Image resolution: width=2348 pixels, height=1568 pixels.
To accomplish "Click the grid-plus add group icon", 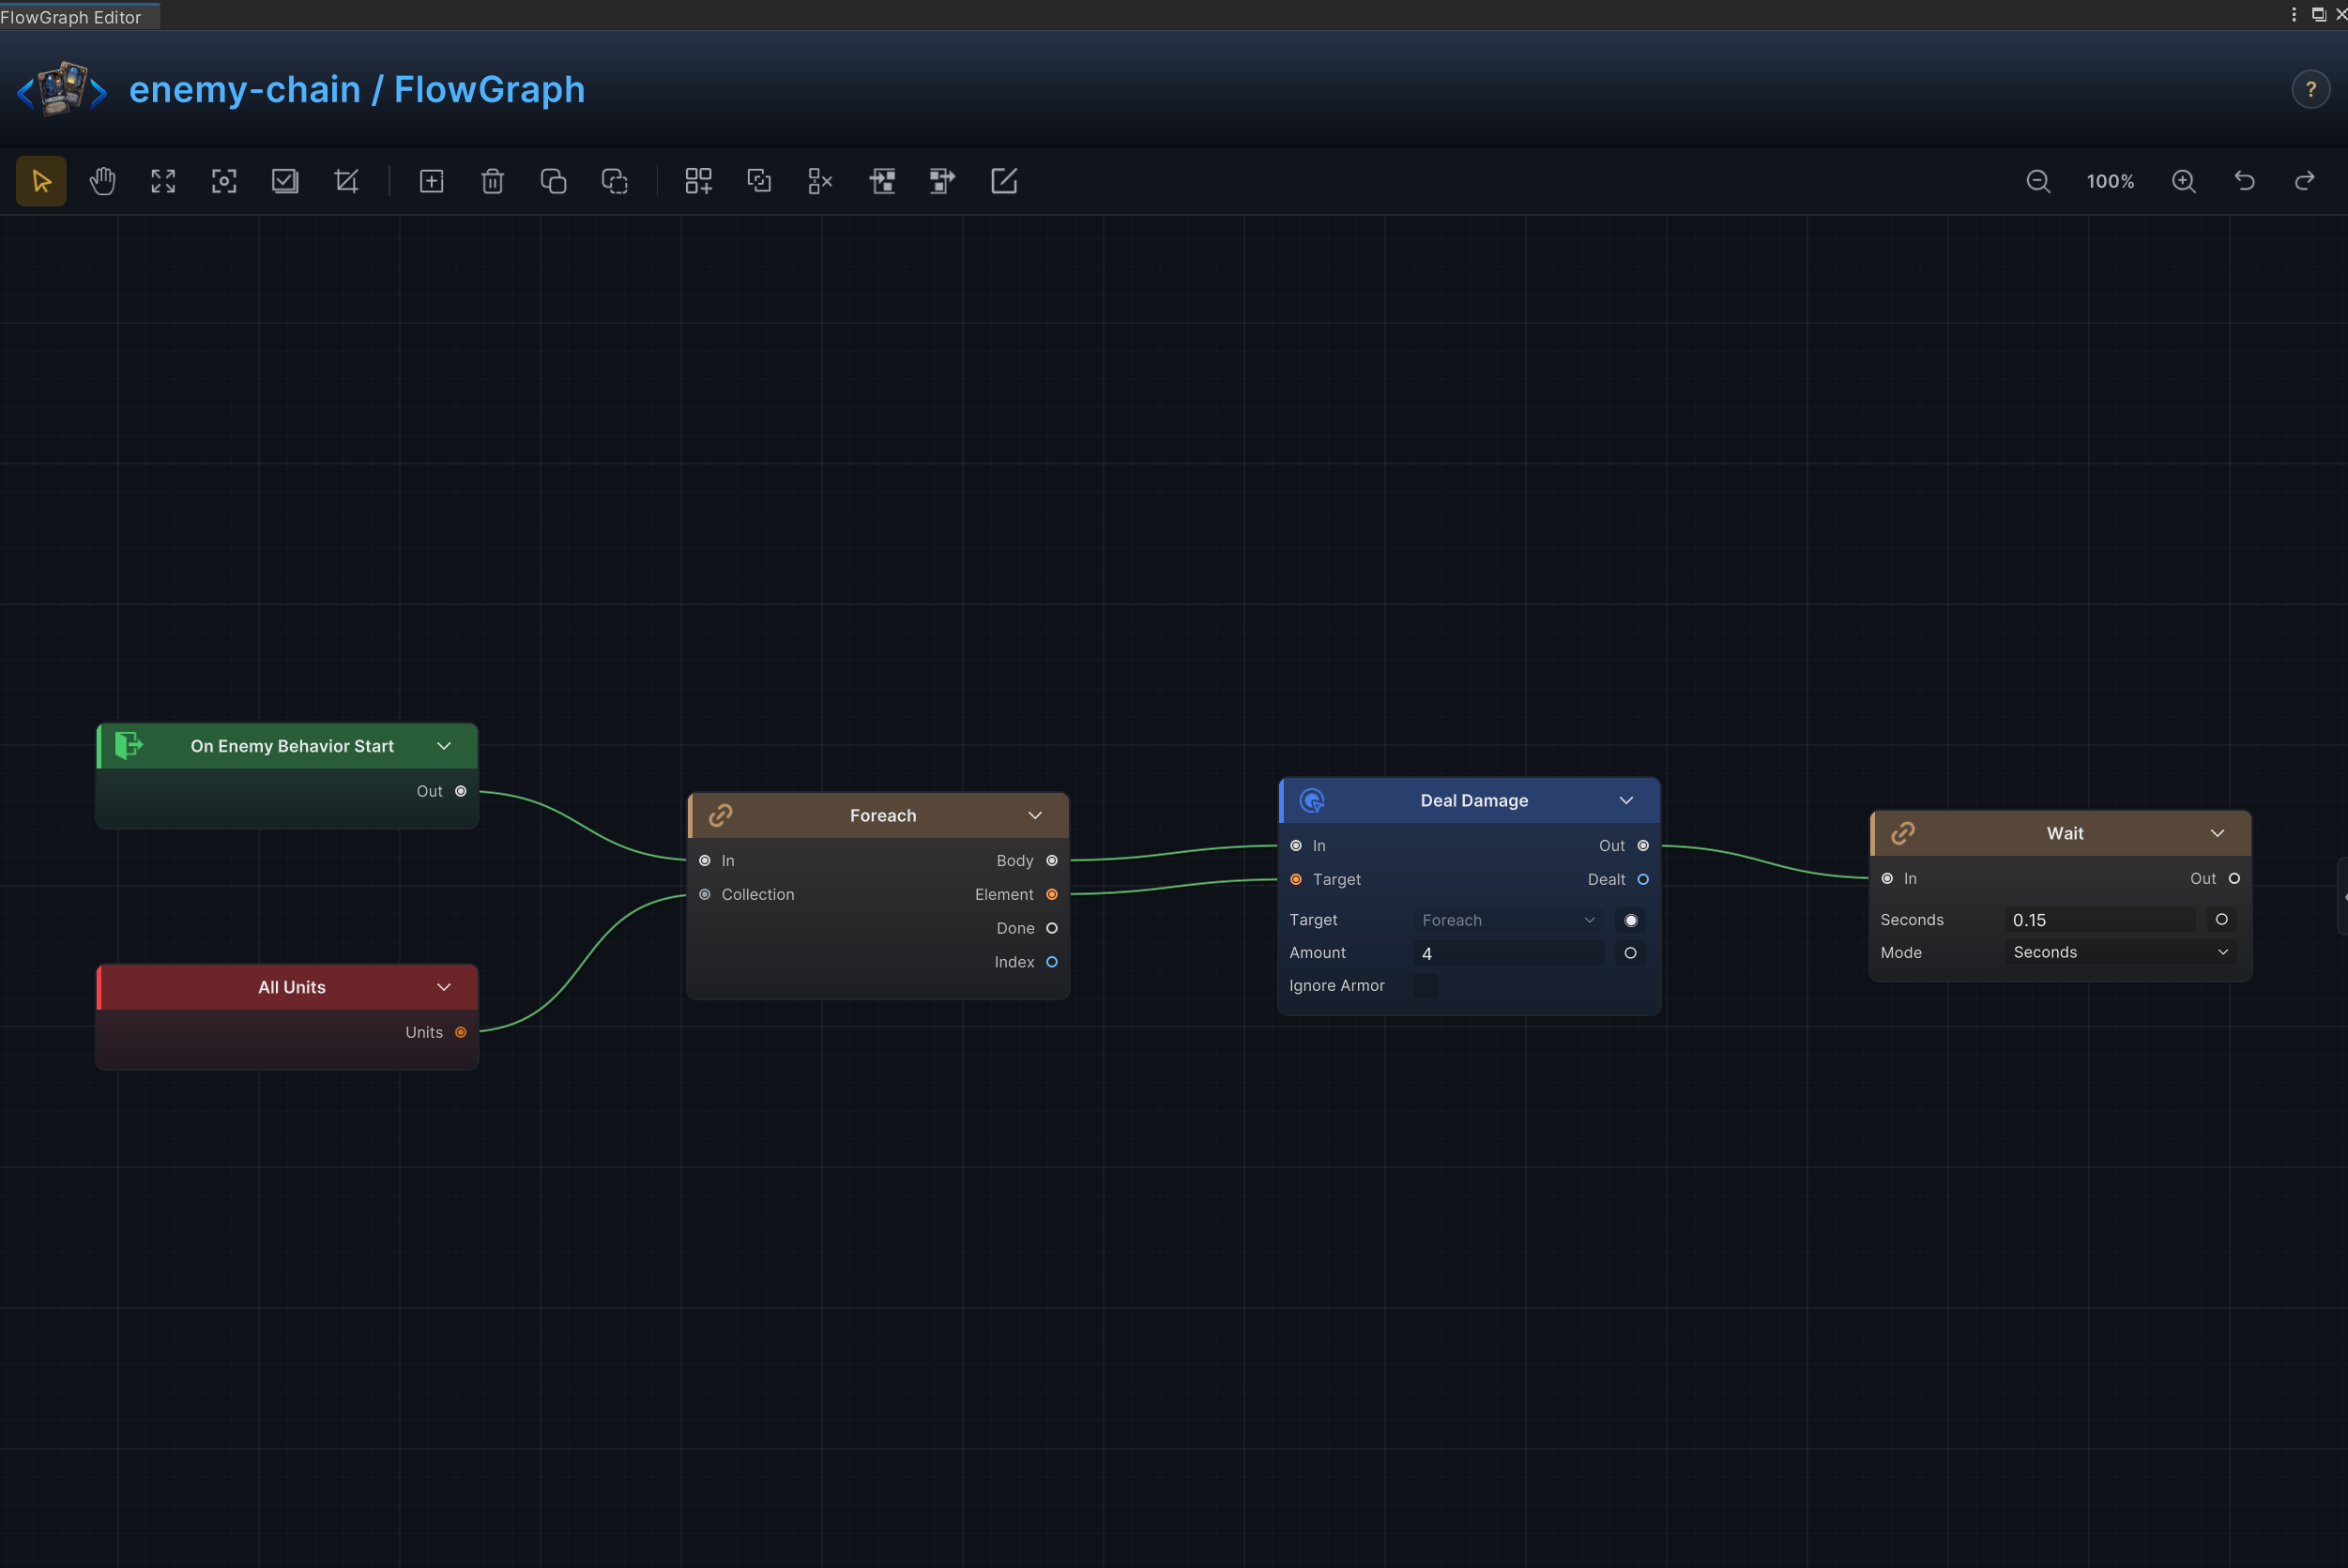I will (x=698, y=181).
